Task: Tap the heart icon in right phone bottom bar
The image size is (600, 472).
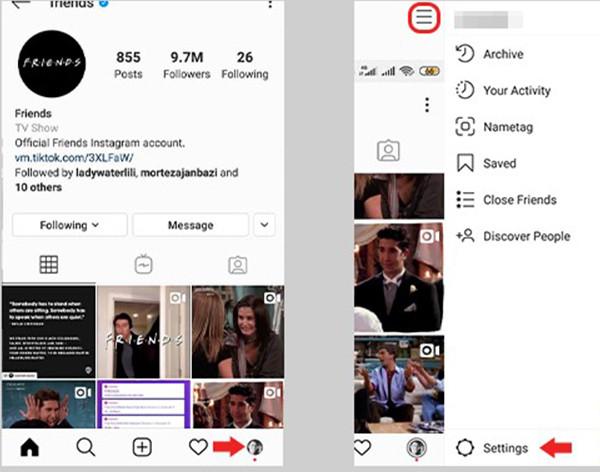Action: [362, 448]
